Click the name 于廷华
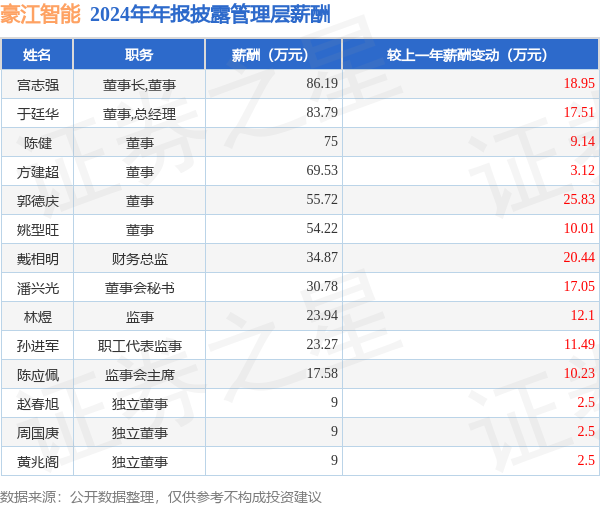Screen dimensions: 600x506 38,114
